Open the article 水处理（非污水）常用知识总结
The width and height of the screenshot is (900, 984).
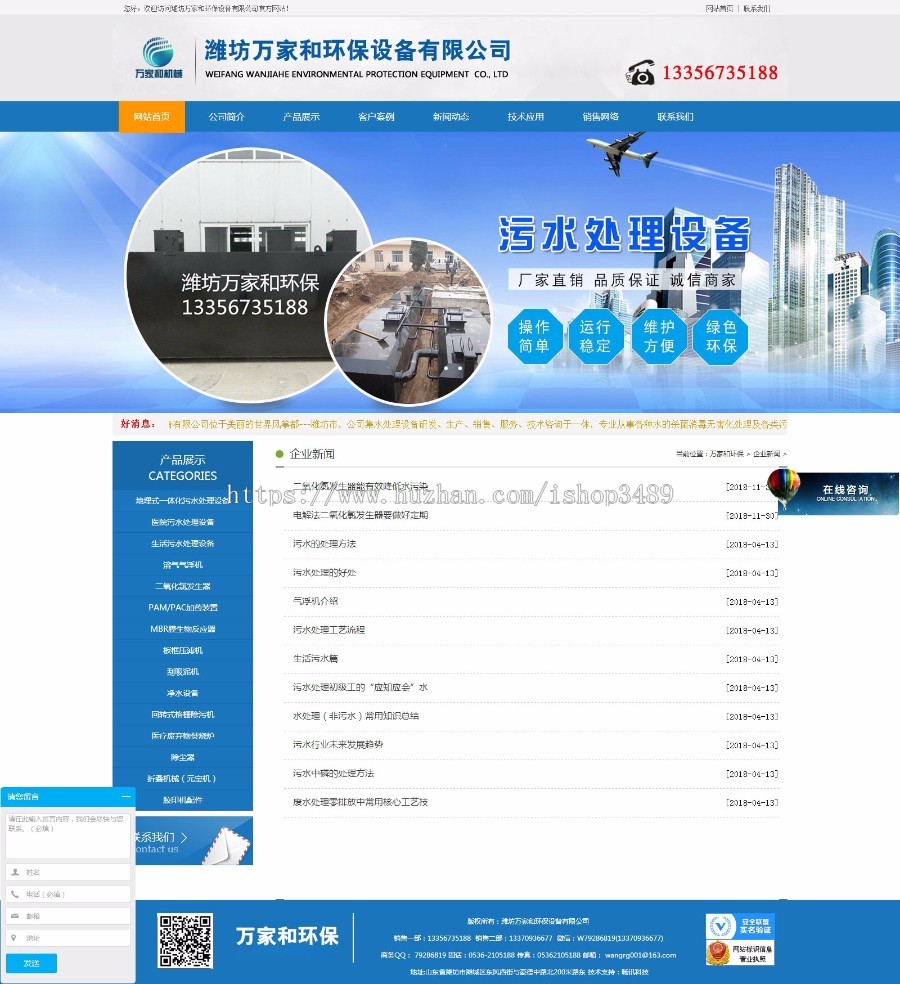(355, 716)
